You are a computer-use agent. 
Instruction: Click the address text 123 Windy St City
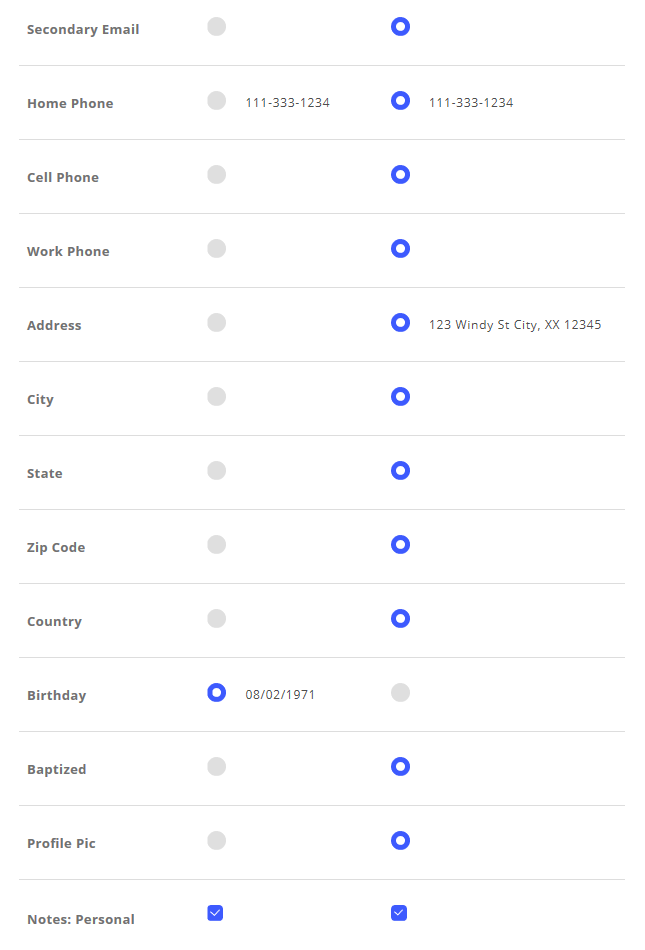[515, 325]
